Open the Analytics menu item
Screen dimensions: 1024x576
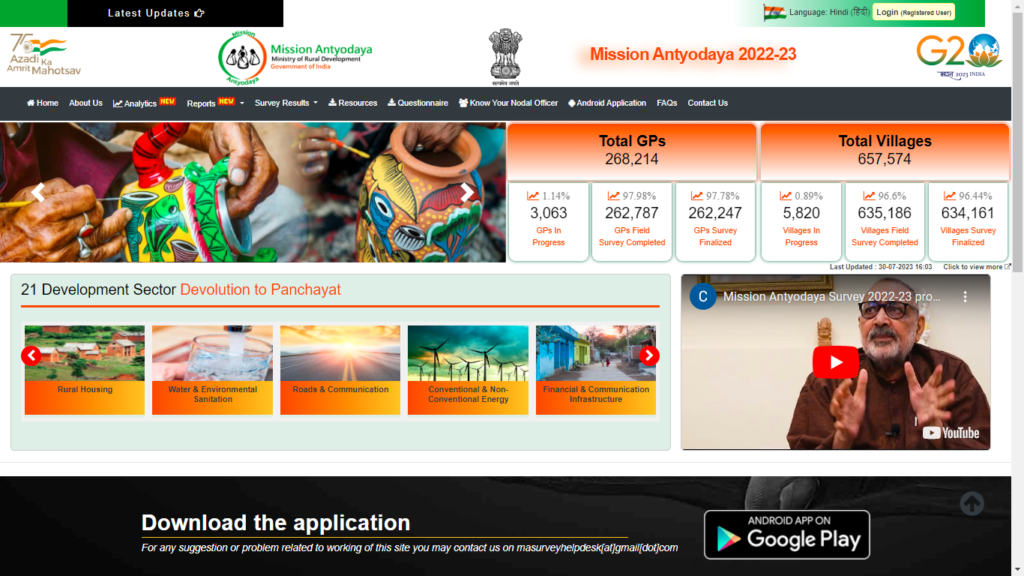[x=144, y=103]
